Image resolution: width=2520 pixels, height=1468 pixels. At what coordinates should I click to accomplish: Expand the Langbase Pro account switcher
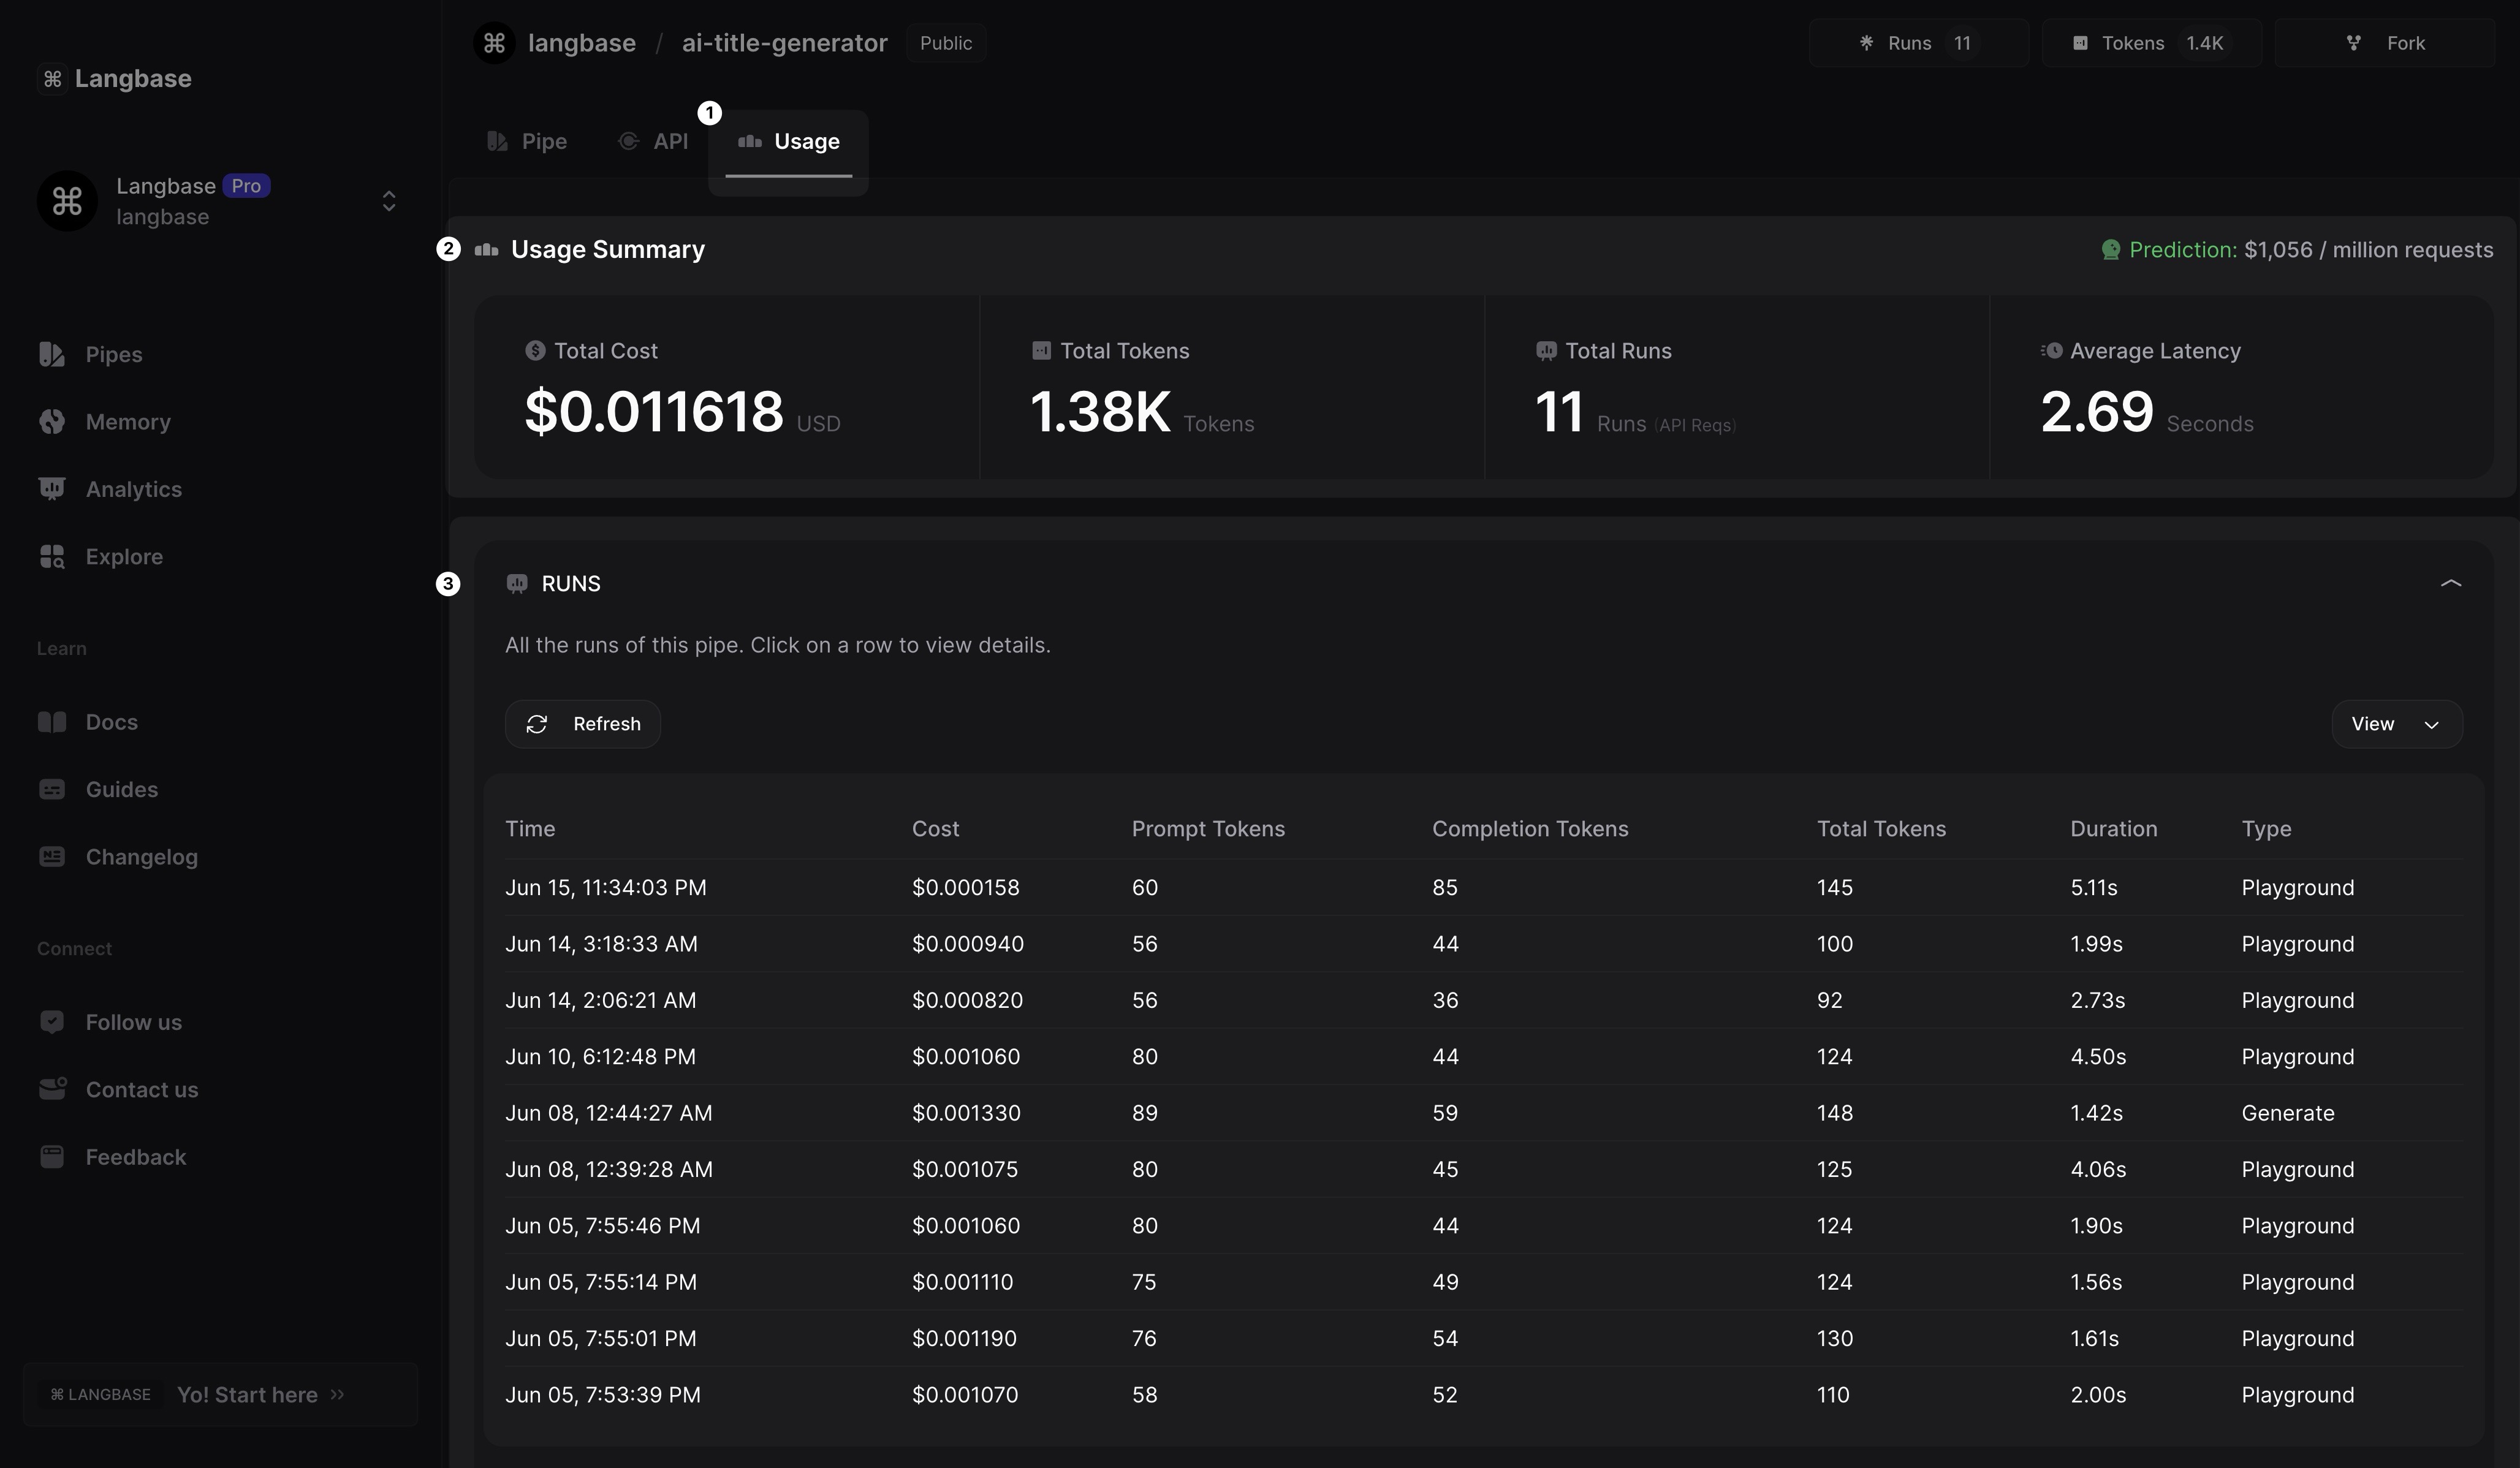(389, 201)
